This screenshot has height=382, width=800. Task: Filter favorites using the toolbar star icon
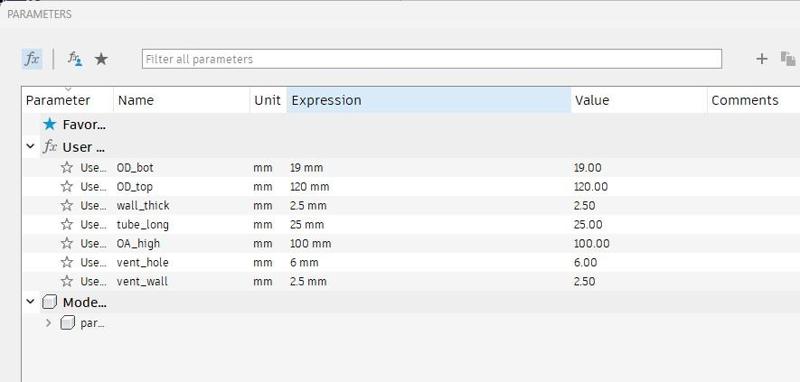[x=102, y=59]
